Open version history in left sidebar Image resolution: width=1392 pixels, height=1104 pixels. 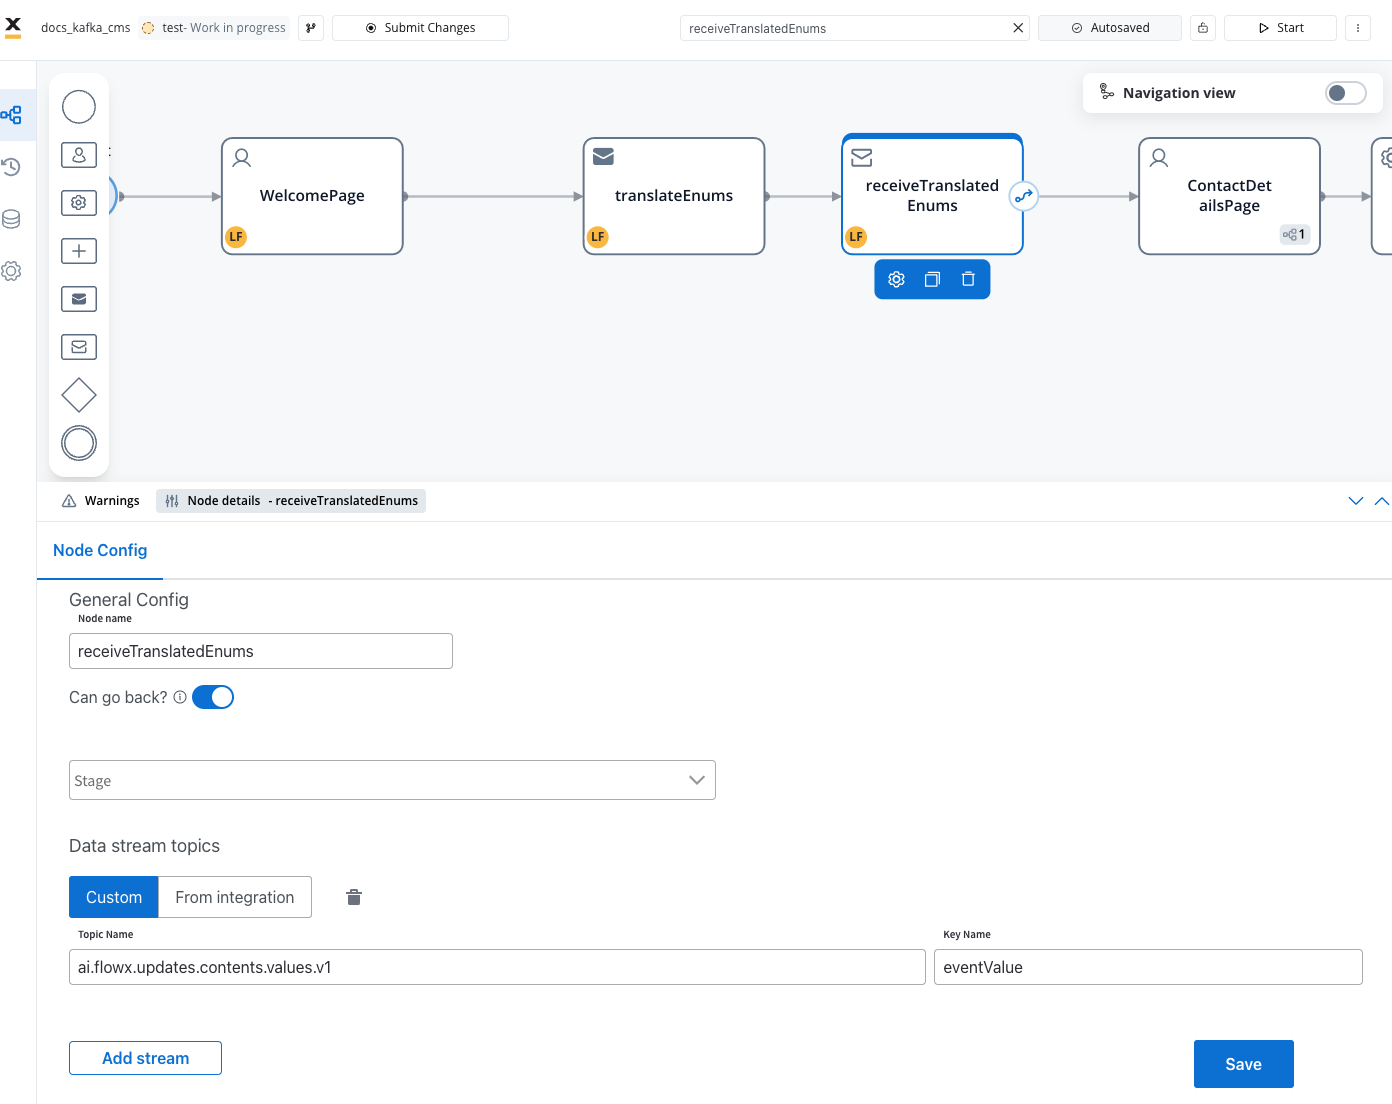pyautogui.click(x=12, y=167)
